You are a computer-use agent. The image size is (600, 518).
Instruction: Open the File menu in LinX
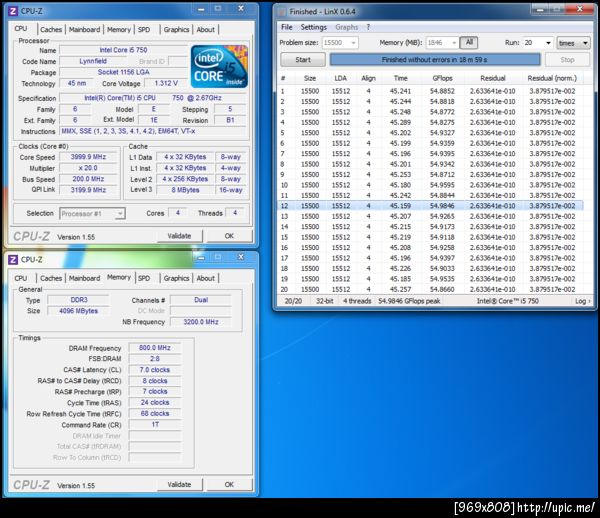coord(287,27)
